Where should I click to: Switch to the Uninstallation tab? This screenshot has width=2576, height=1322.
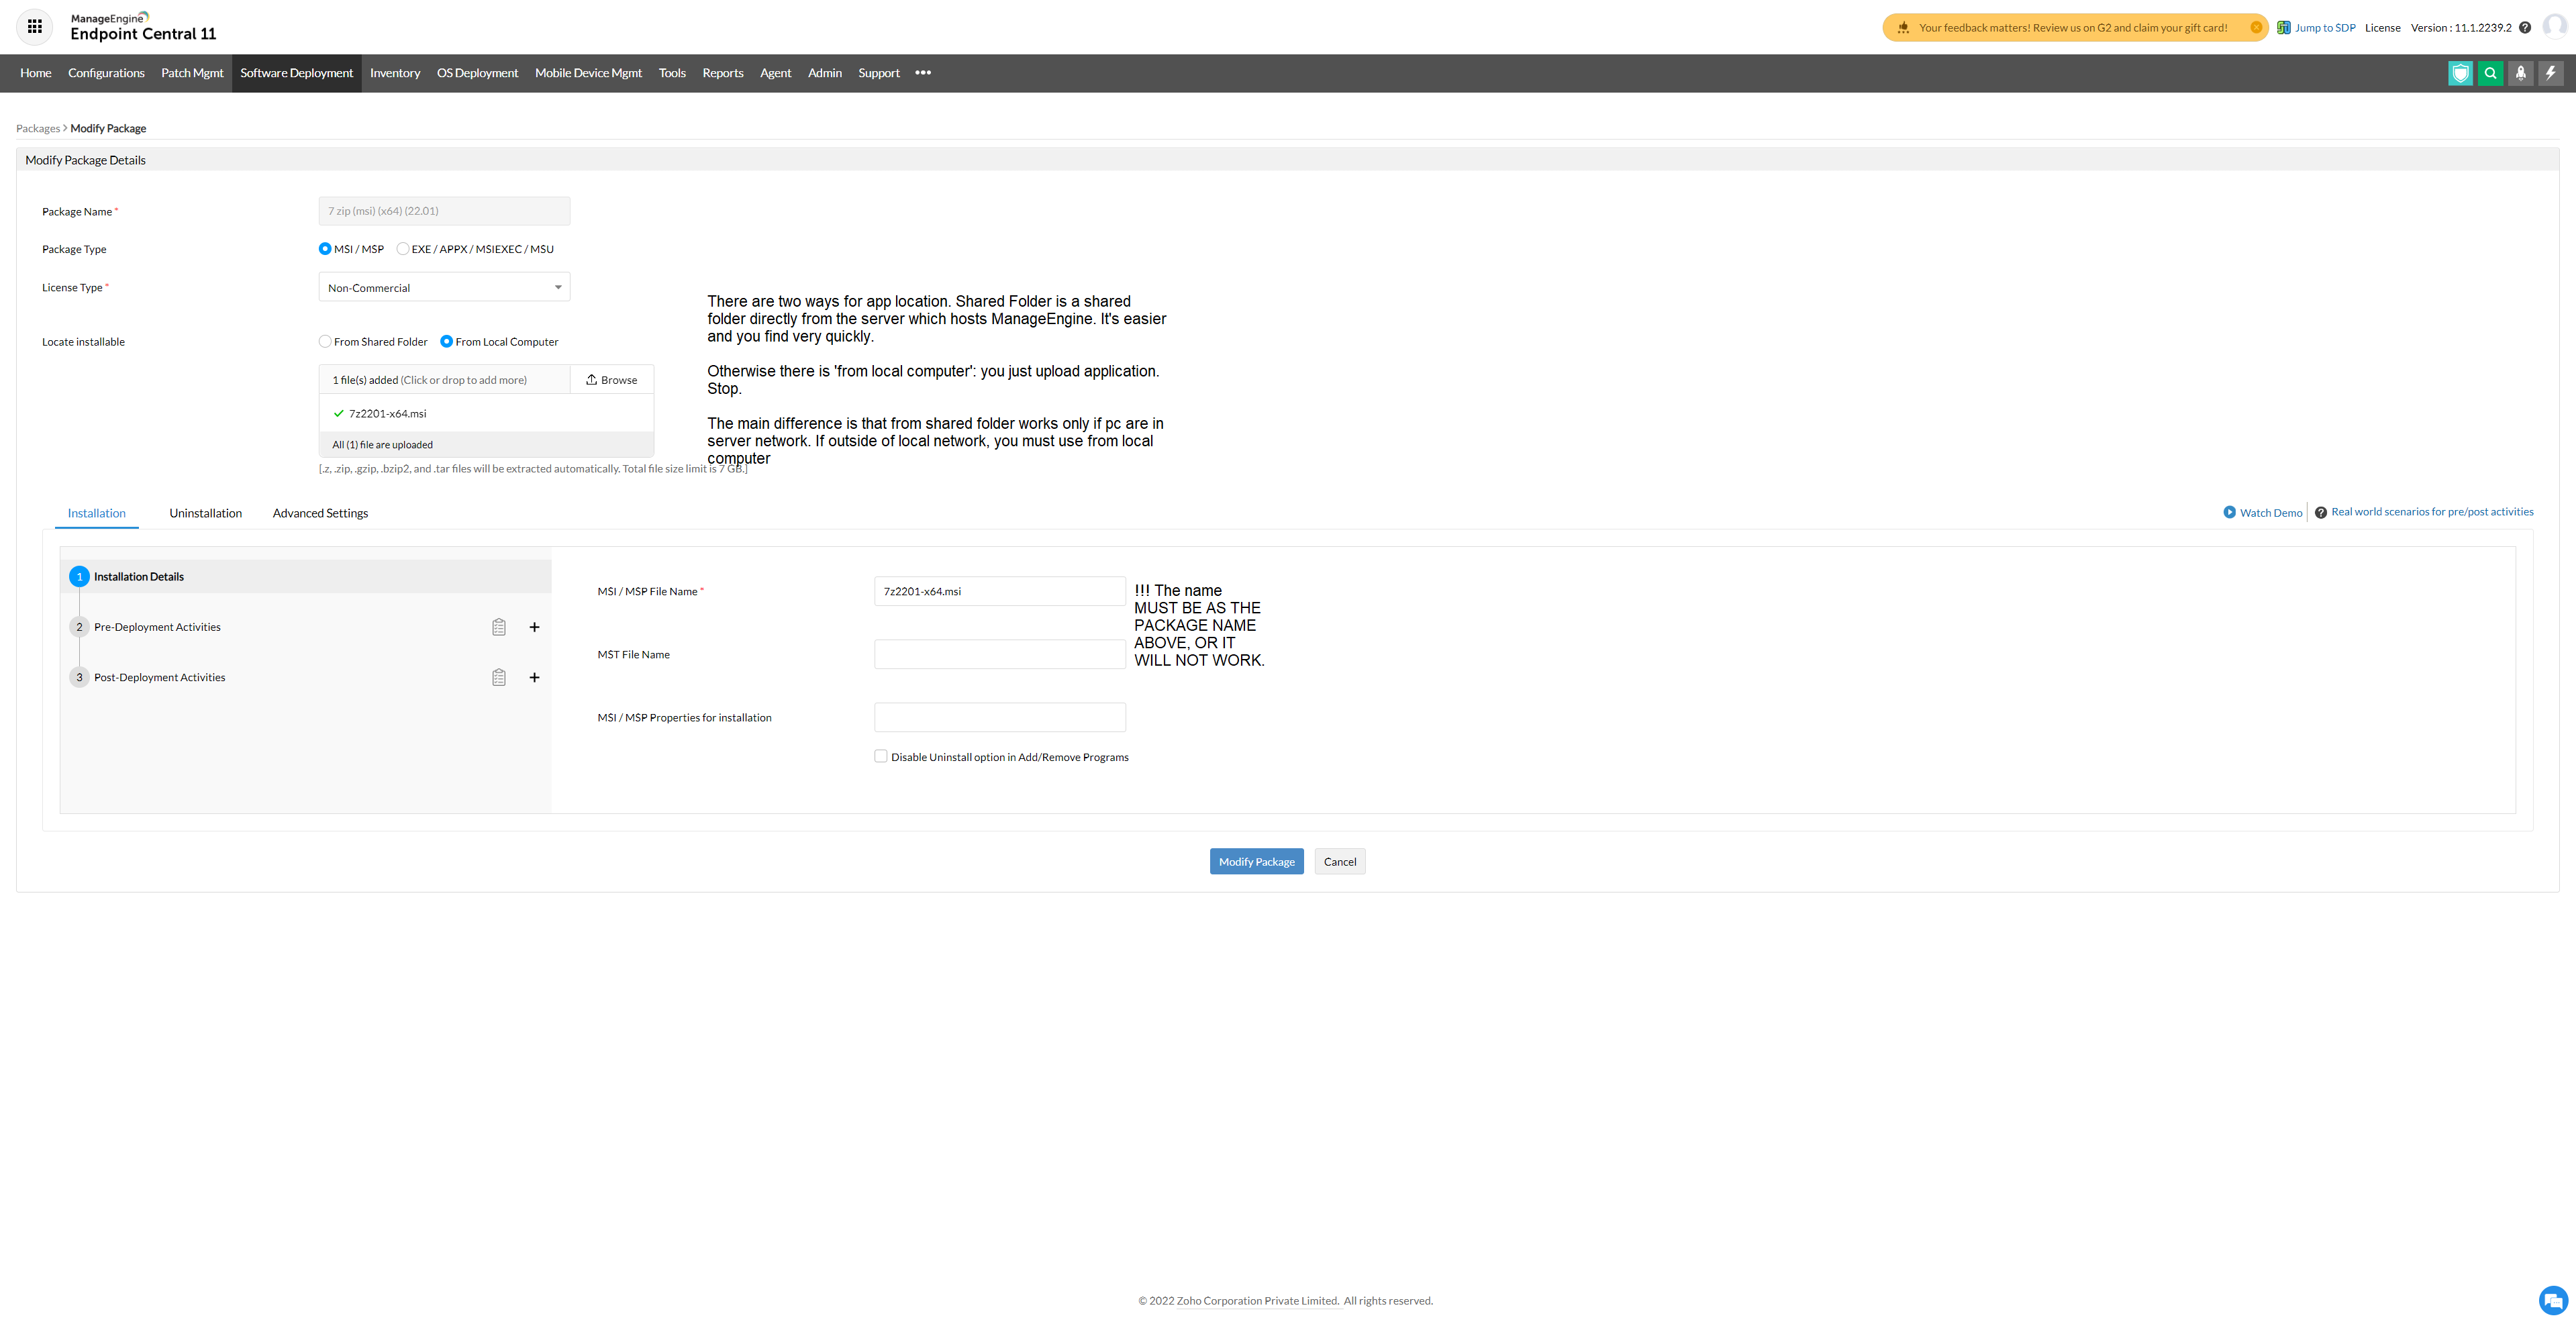[205, 513]
